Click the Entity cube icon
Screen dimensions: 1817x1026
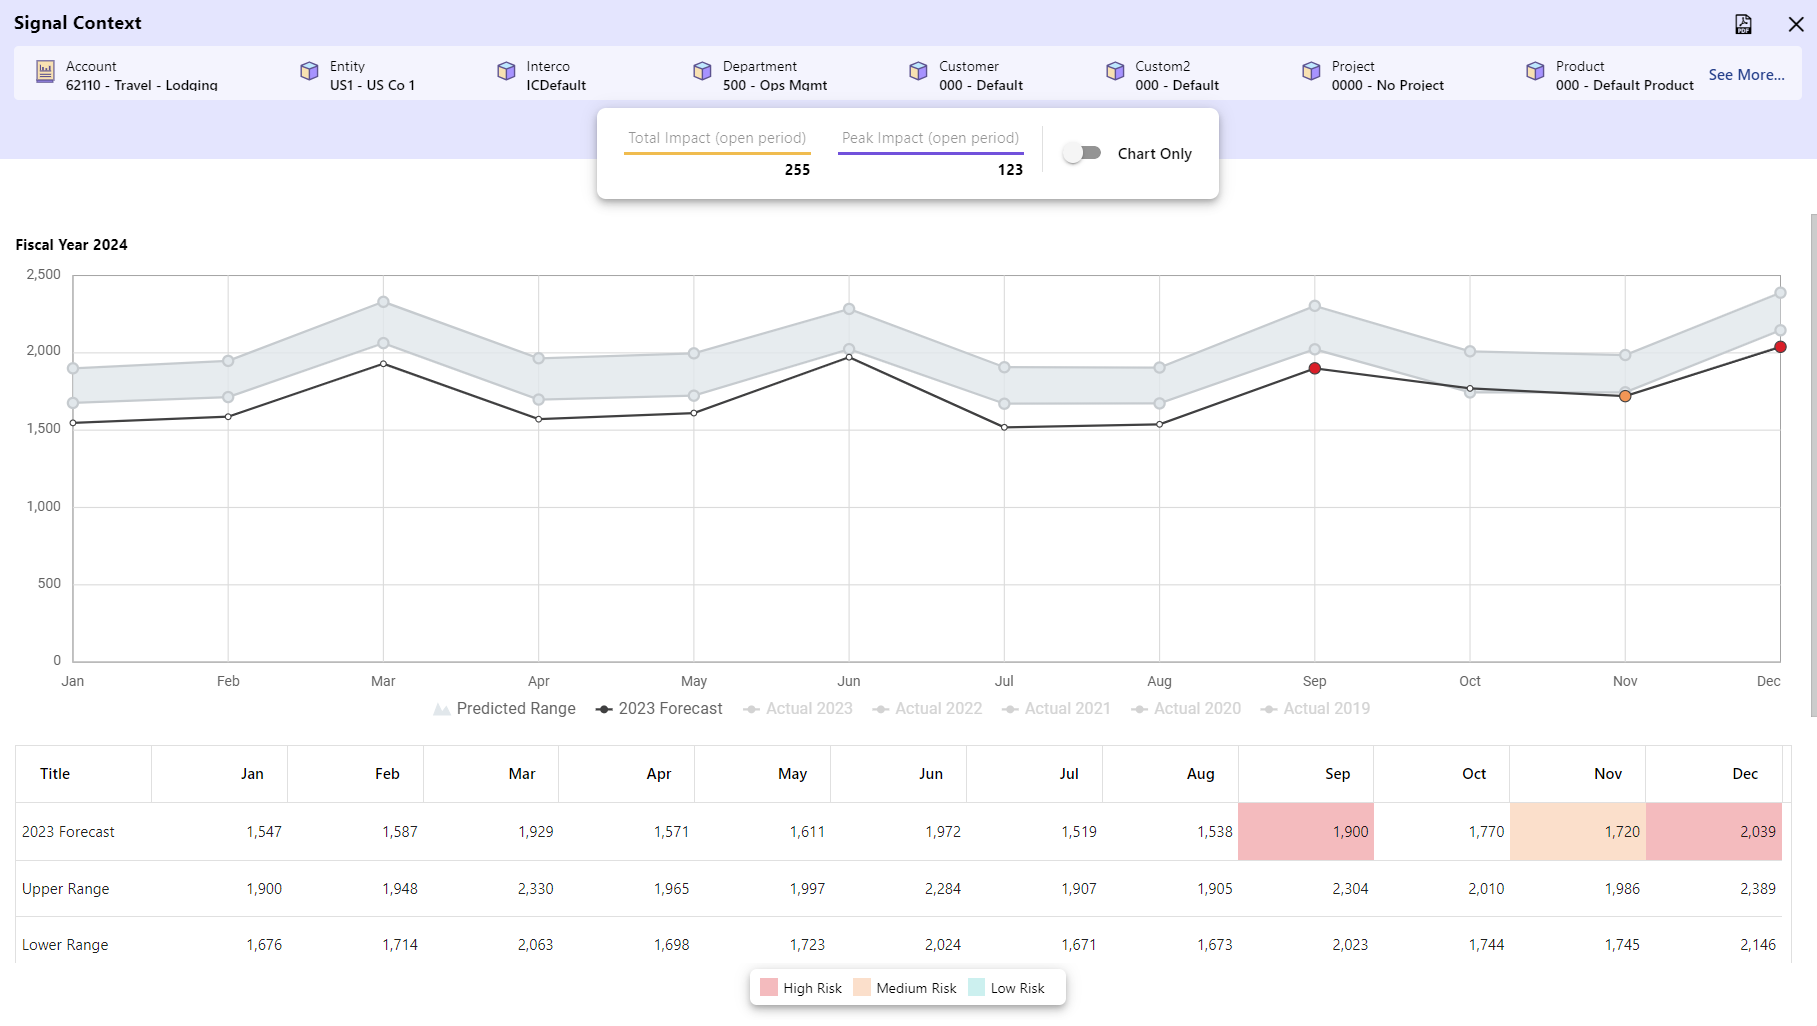tap(309, 71)
